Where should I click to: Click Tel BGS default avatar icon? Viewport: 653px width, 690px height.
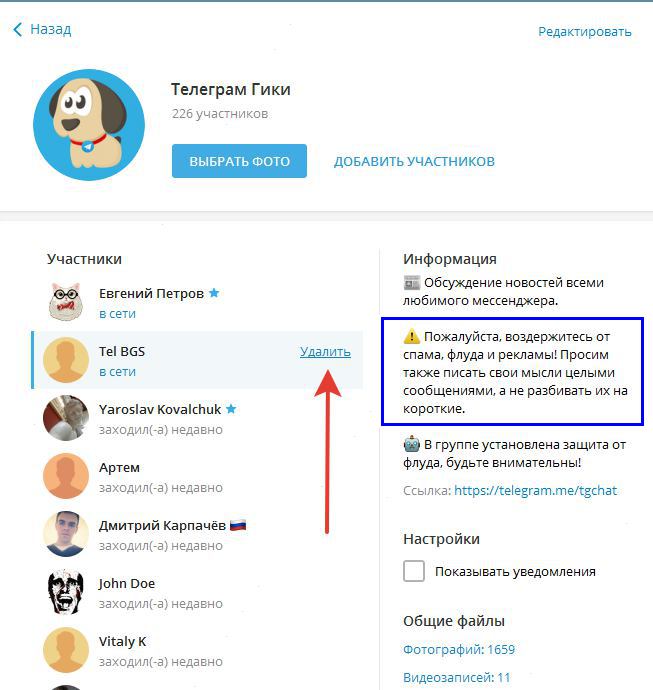click(x=66, y=360)
